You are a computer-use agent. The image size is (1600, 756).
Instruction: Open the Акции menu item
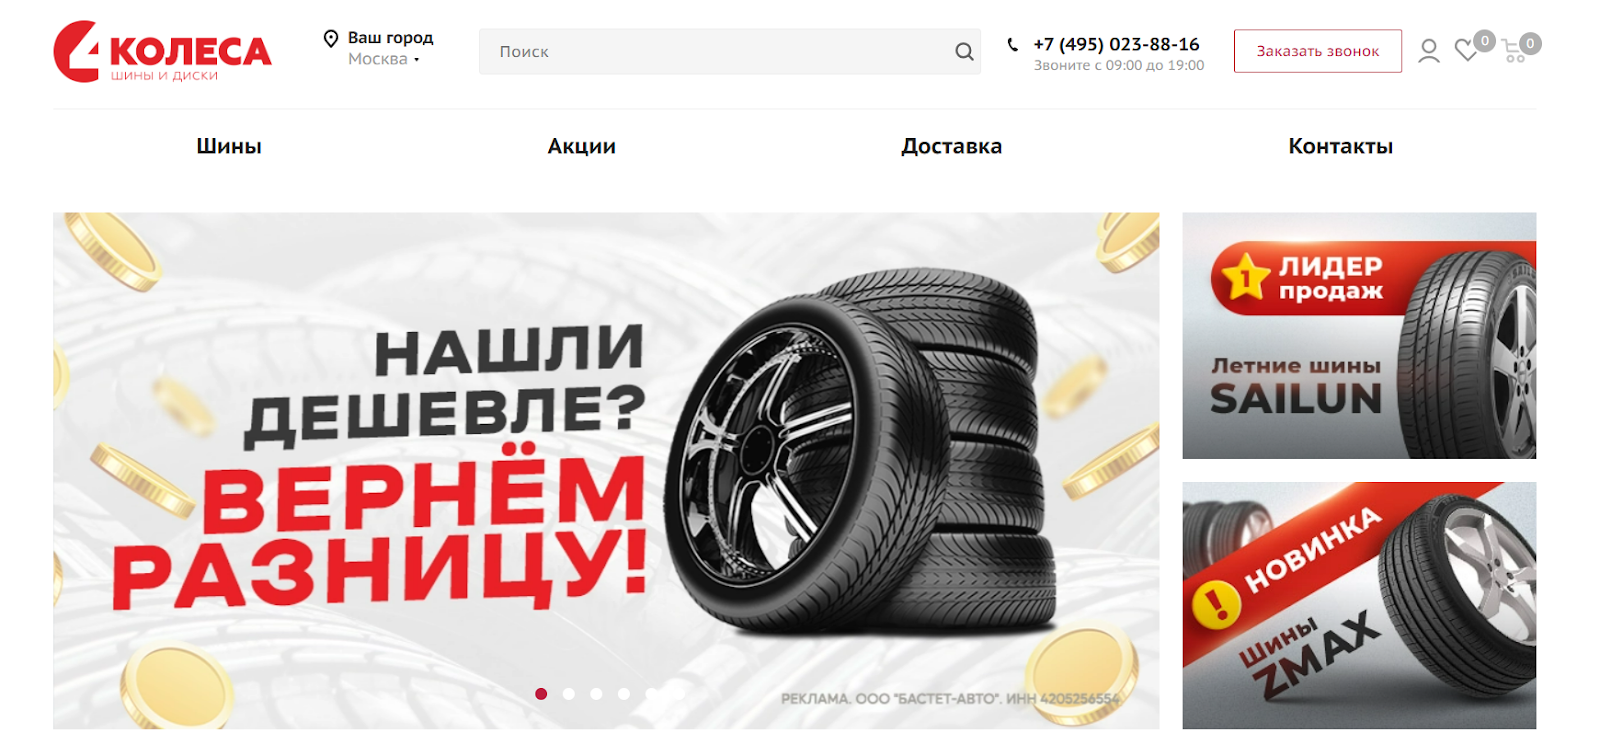click(x=582, y=146)
